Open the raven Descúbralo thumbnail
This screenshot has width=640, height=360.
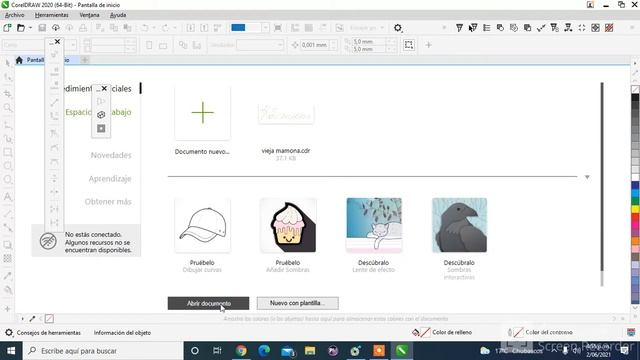pos(460,225)
